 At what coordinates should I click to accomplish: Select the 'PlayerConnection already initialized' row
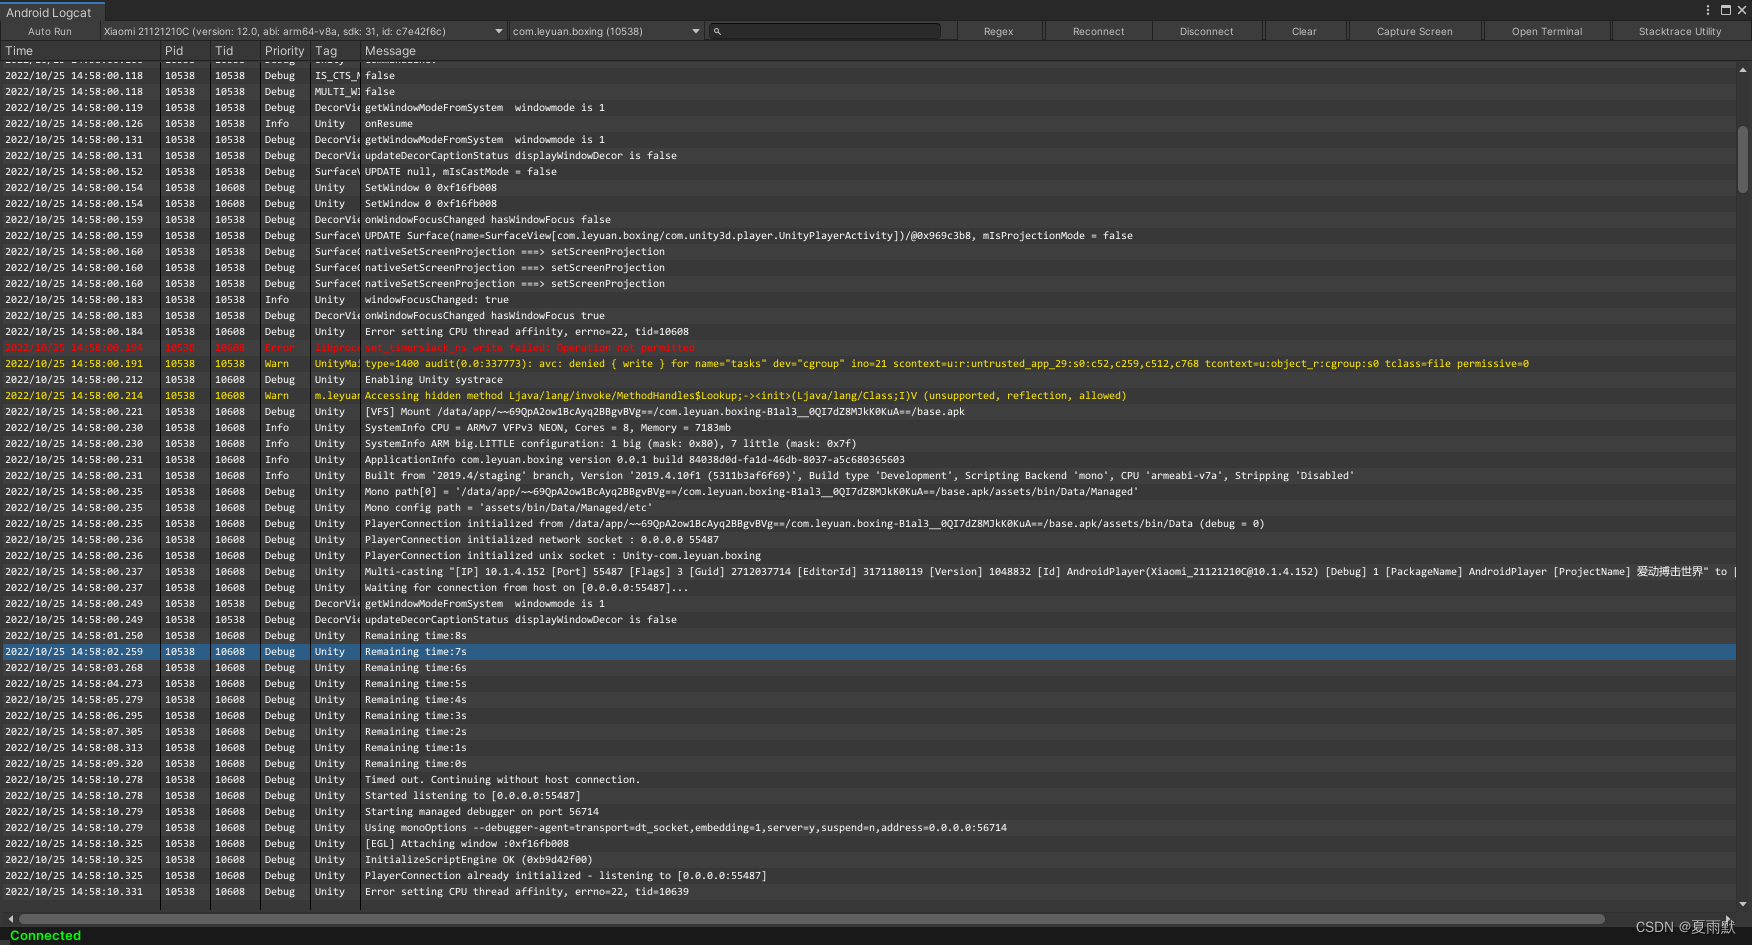click(x=868, y=876)
